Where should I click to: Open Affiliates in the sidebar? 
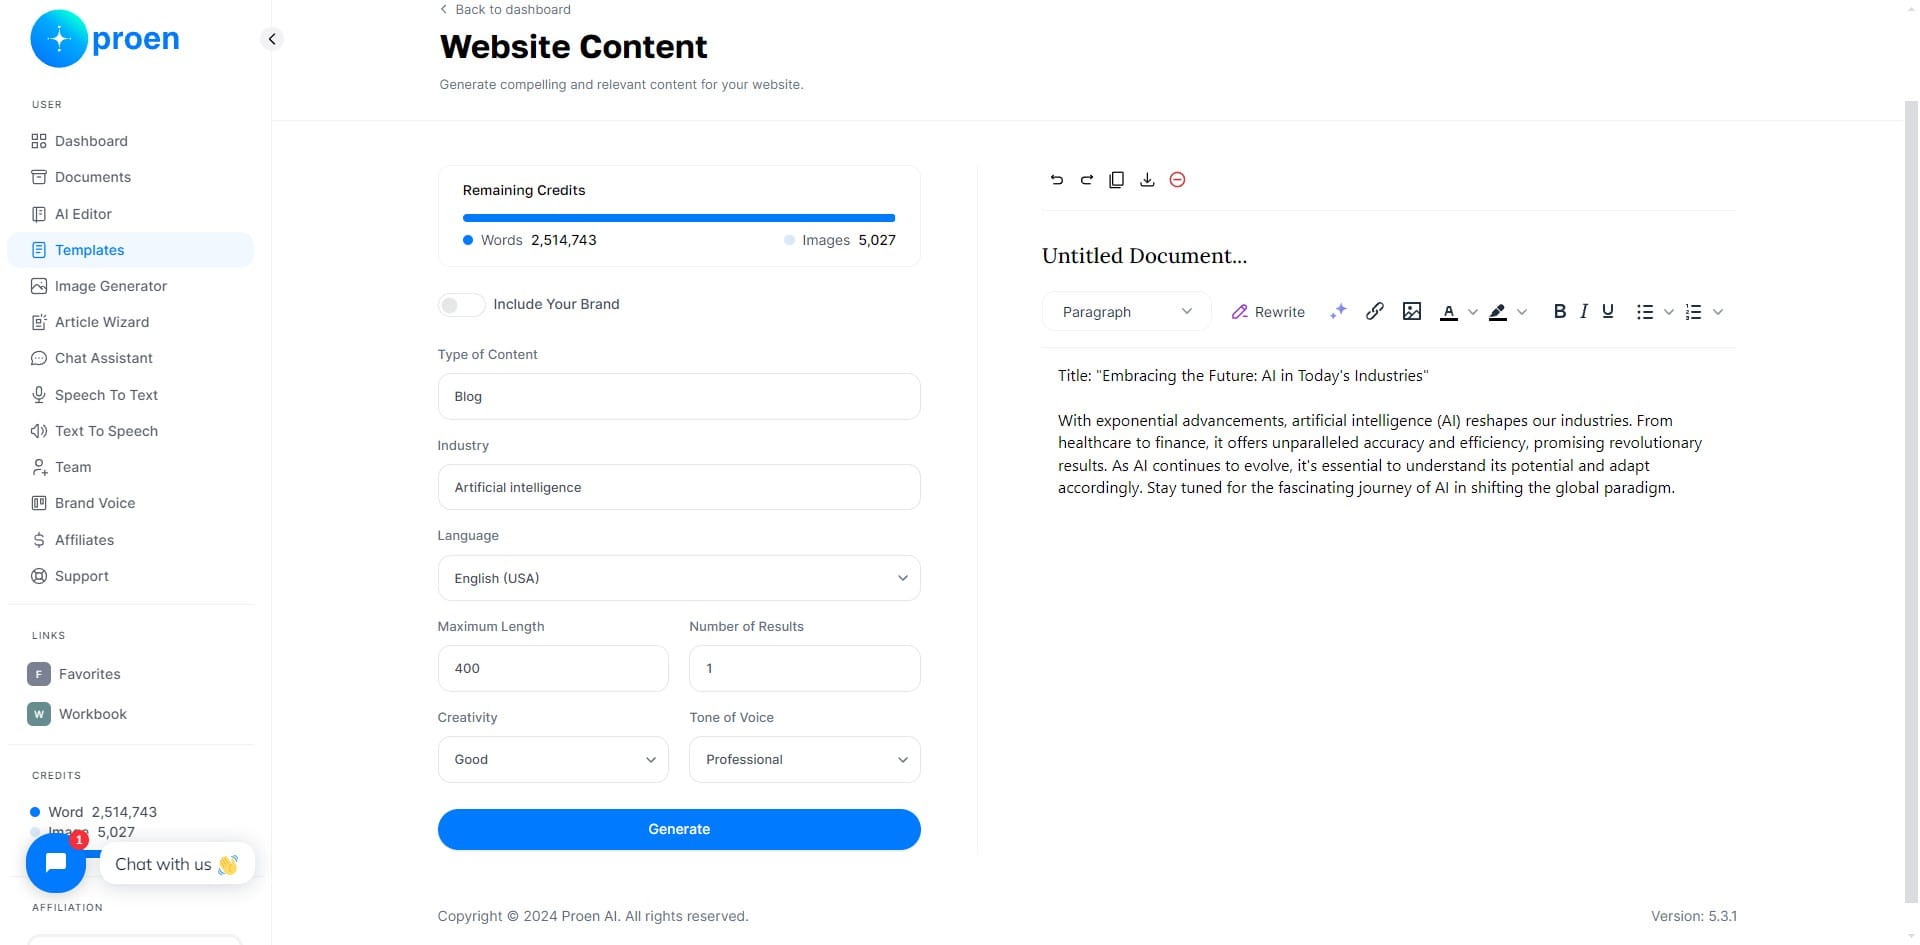pos(130,540)
